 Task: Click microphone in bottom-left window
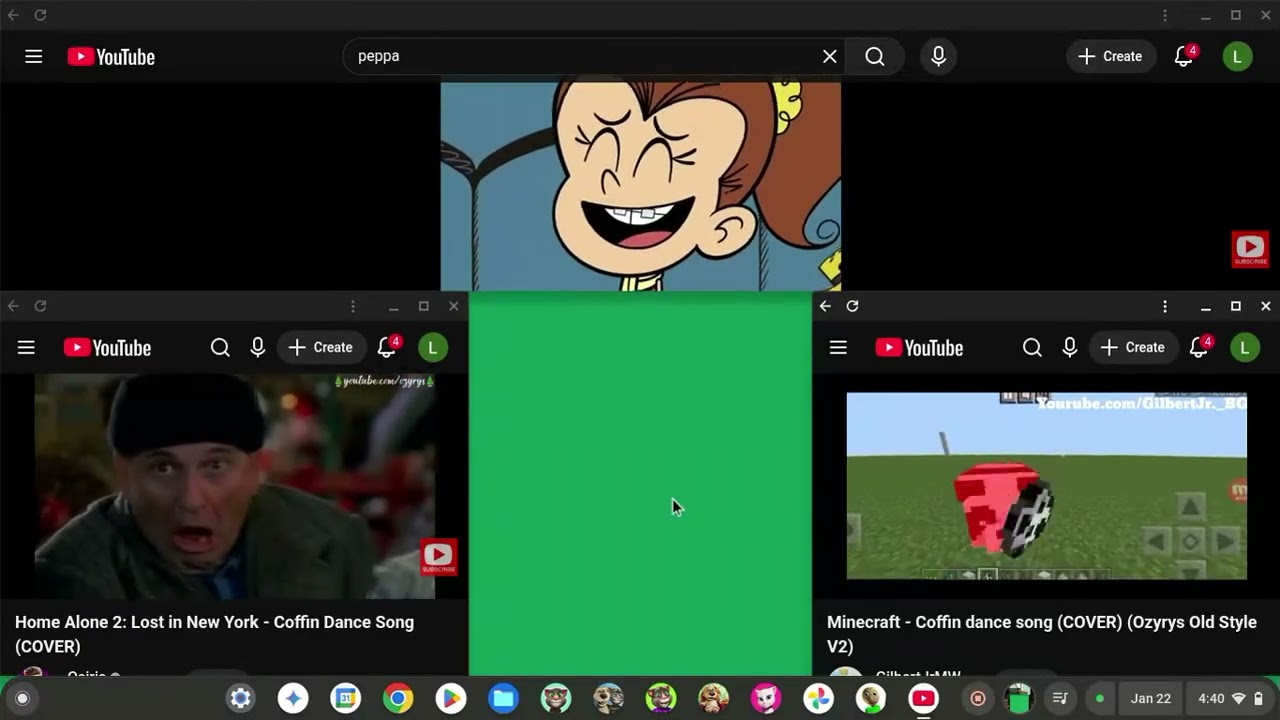[x=258, y=348]
